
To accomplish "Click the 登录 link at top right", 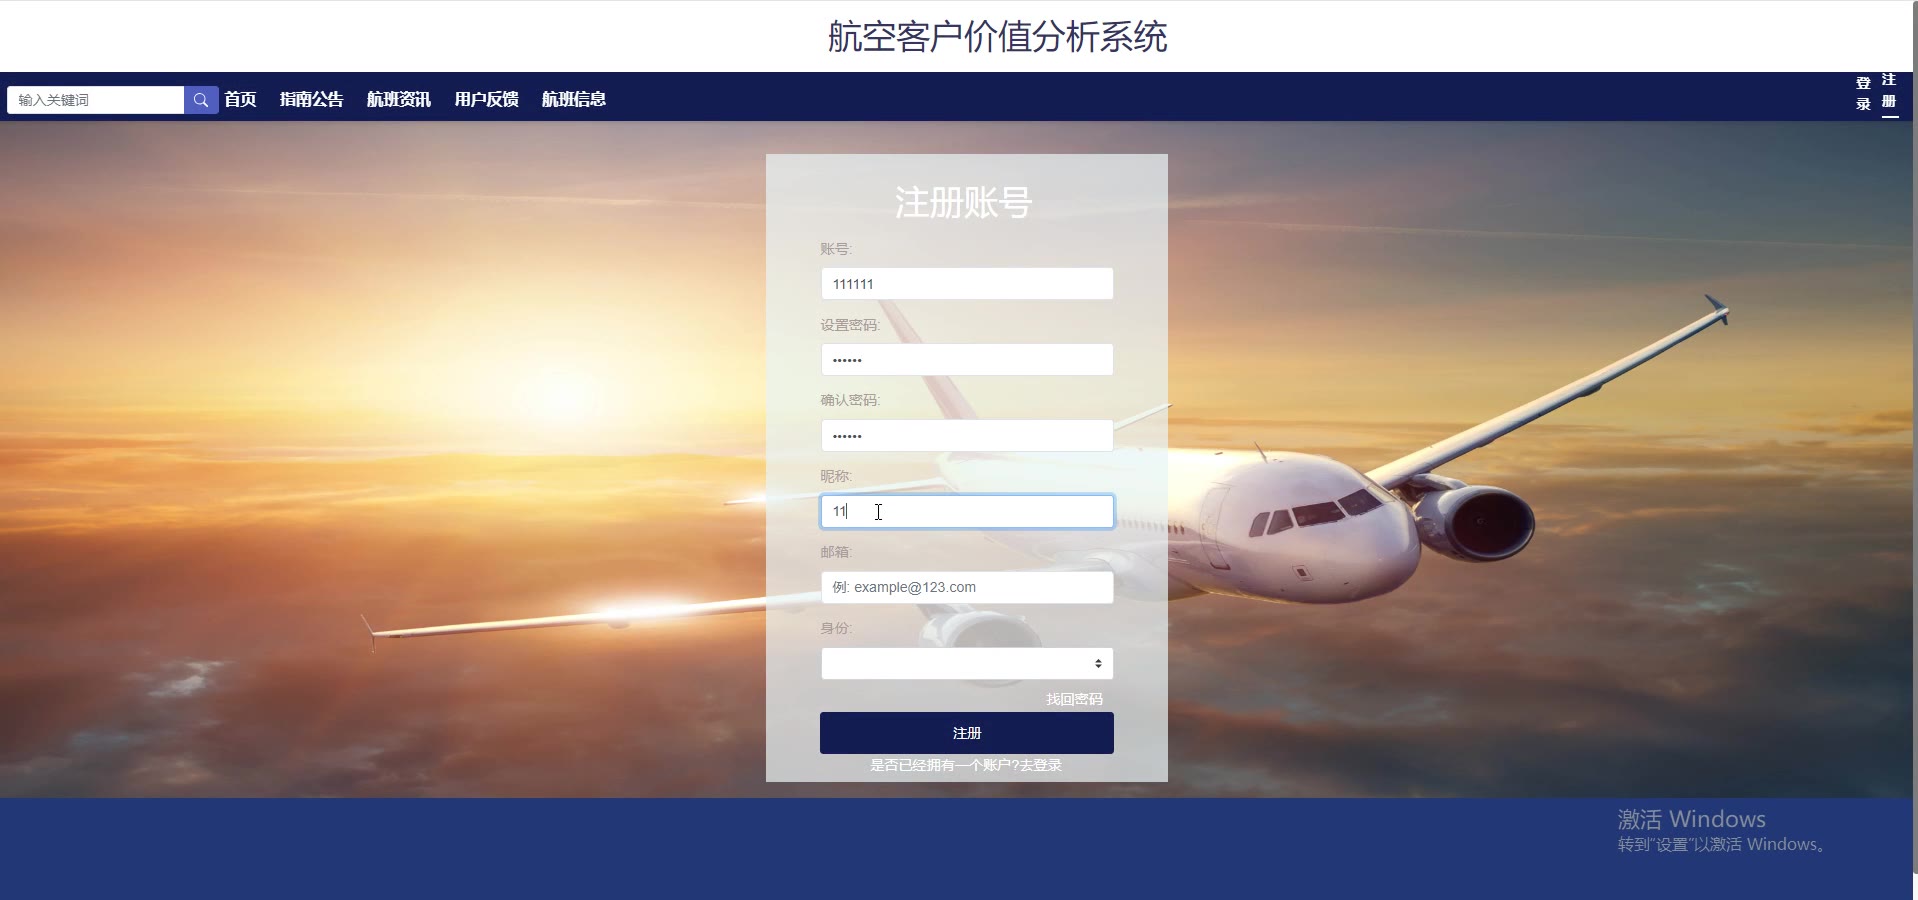I will [1863, 93].
